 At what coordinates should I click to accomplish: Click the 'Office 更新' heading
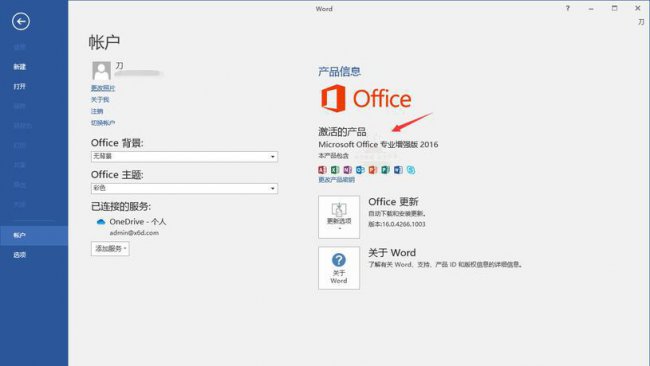coord(393,202)
